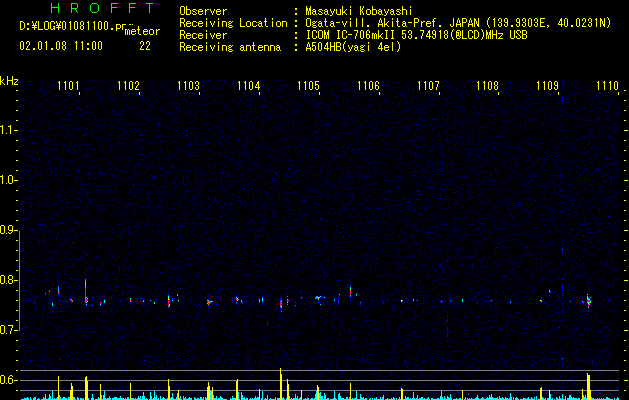Viewport: 629px width, 400px height.
Task: Click the Receiving Location label
Action: [233, 23]
